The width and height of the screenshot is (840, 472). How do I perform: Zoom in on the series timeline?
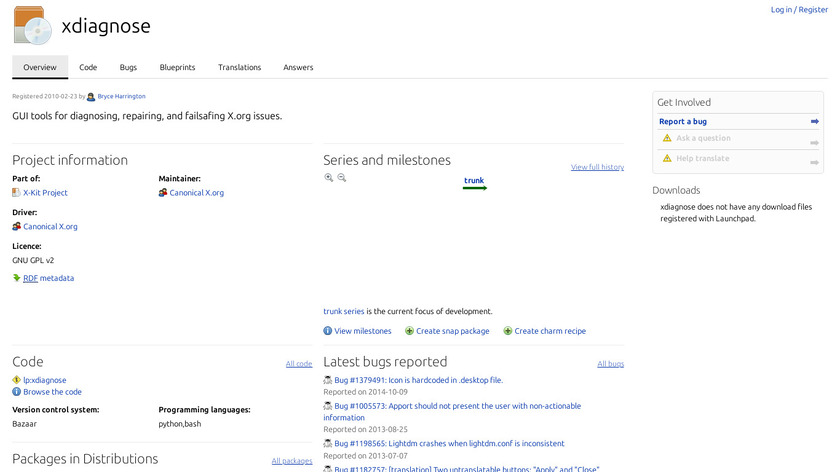click(x=329, y=177)
